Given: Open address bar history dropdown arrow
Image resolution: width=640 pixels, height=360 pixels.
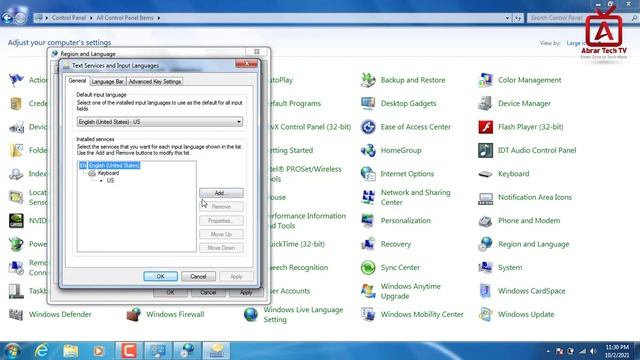Looking at the screenshot, I should click(507, 18).
